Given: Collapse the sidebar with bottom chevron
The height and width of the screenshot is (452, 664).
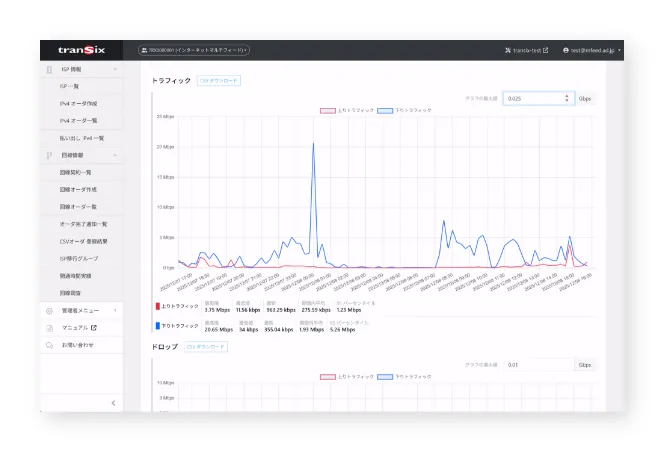Looking at the screenshot, I should click(x=112, y=402).
